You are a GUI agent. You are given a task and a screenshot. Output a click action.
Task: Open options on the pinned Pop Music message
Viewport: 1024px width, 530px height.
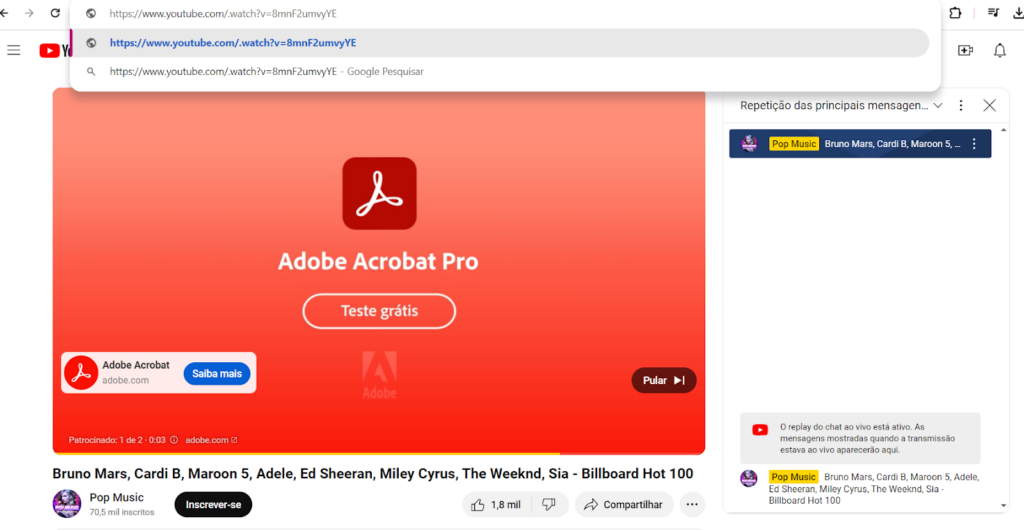tap(974, 144)
